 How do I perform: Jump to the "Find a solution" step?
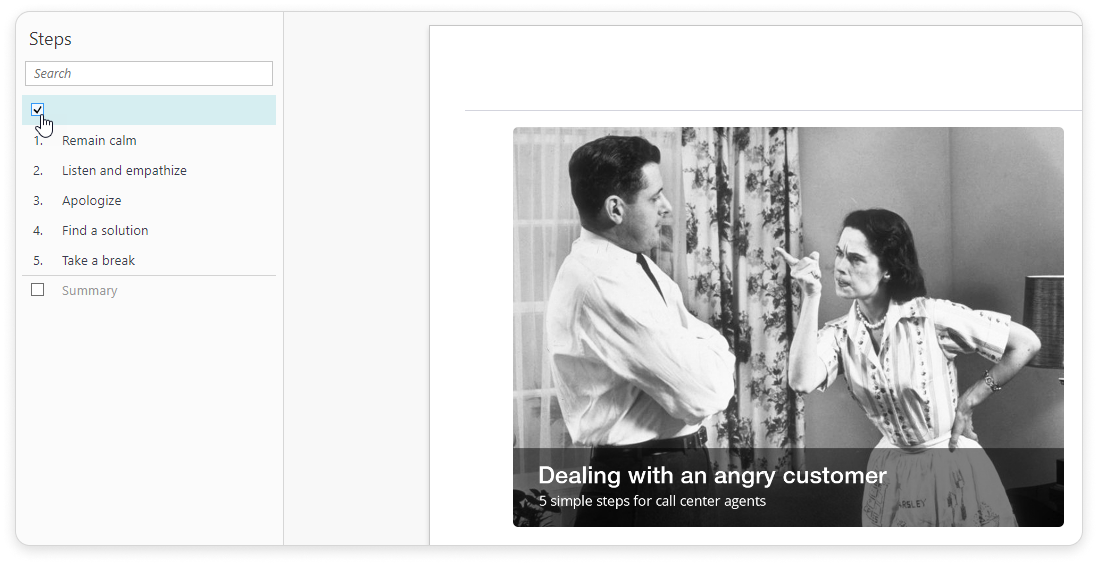coord(105,230)
